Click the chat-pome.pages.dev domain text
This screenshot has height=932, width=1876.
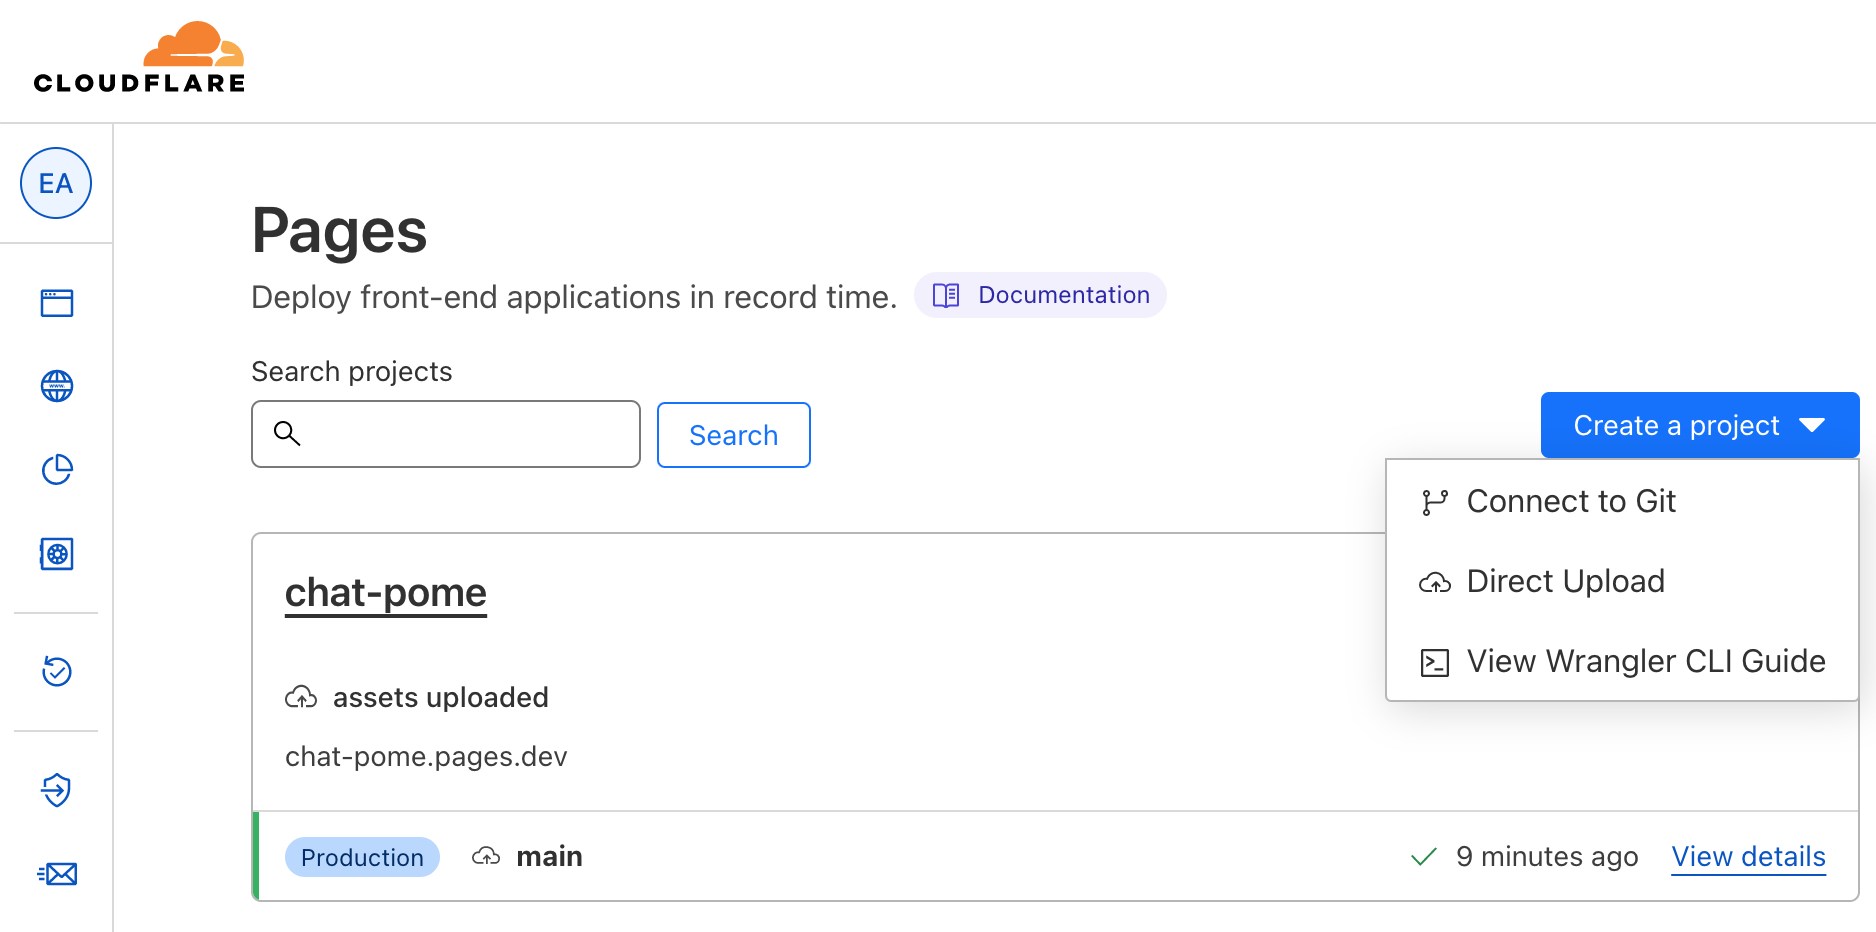pos(426,756)
